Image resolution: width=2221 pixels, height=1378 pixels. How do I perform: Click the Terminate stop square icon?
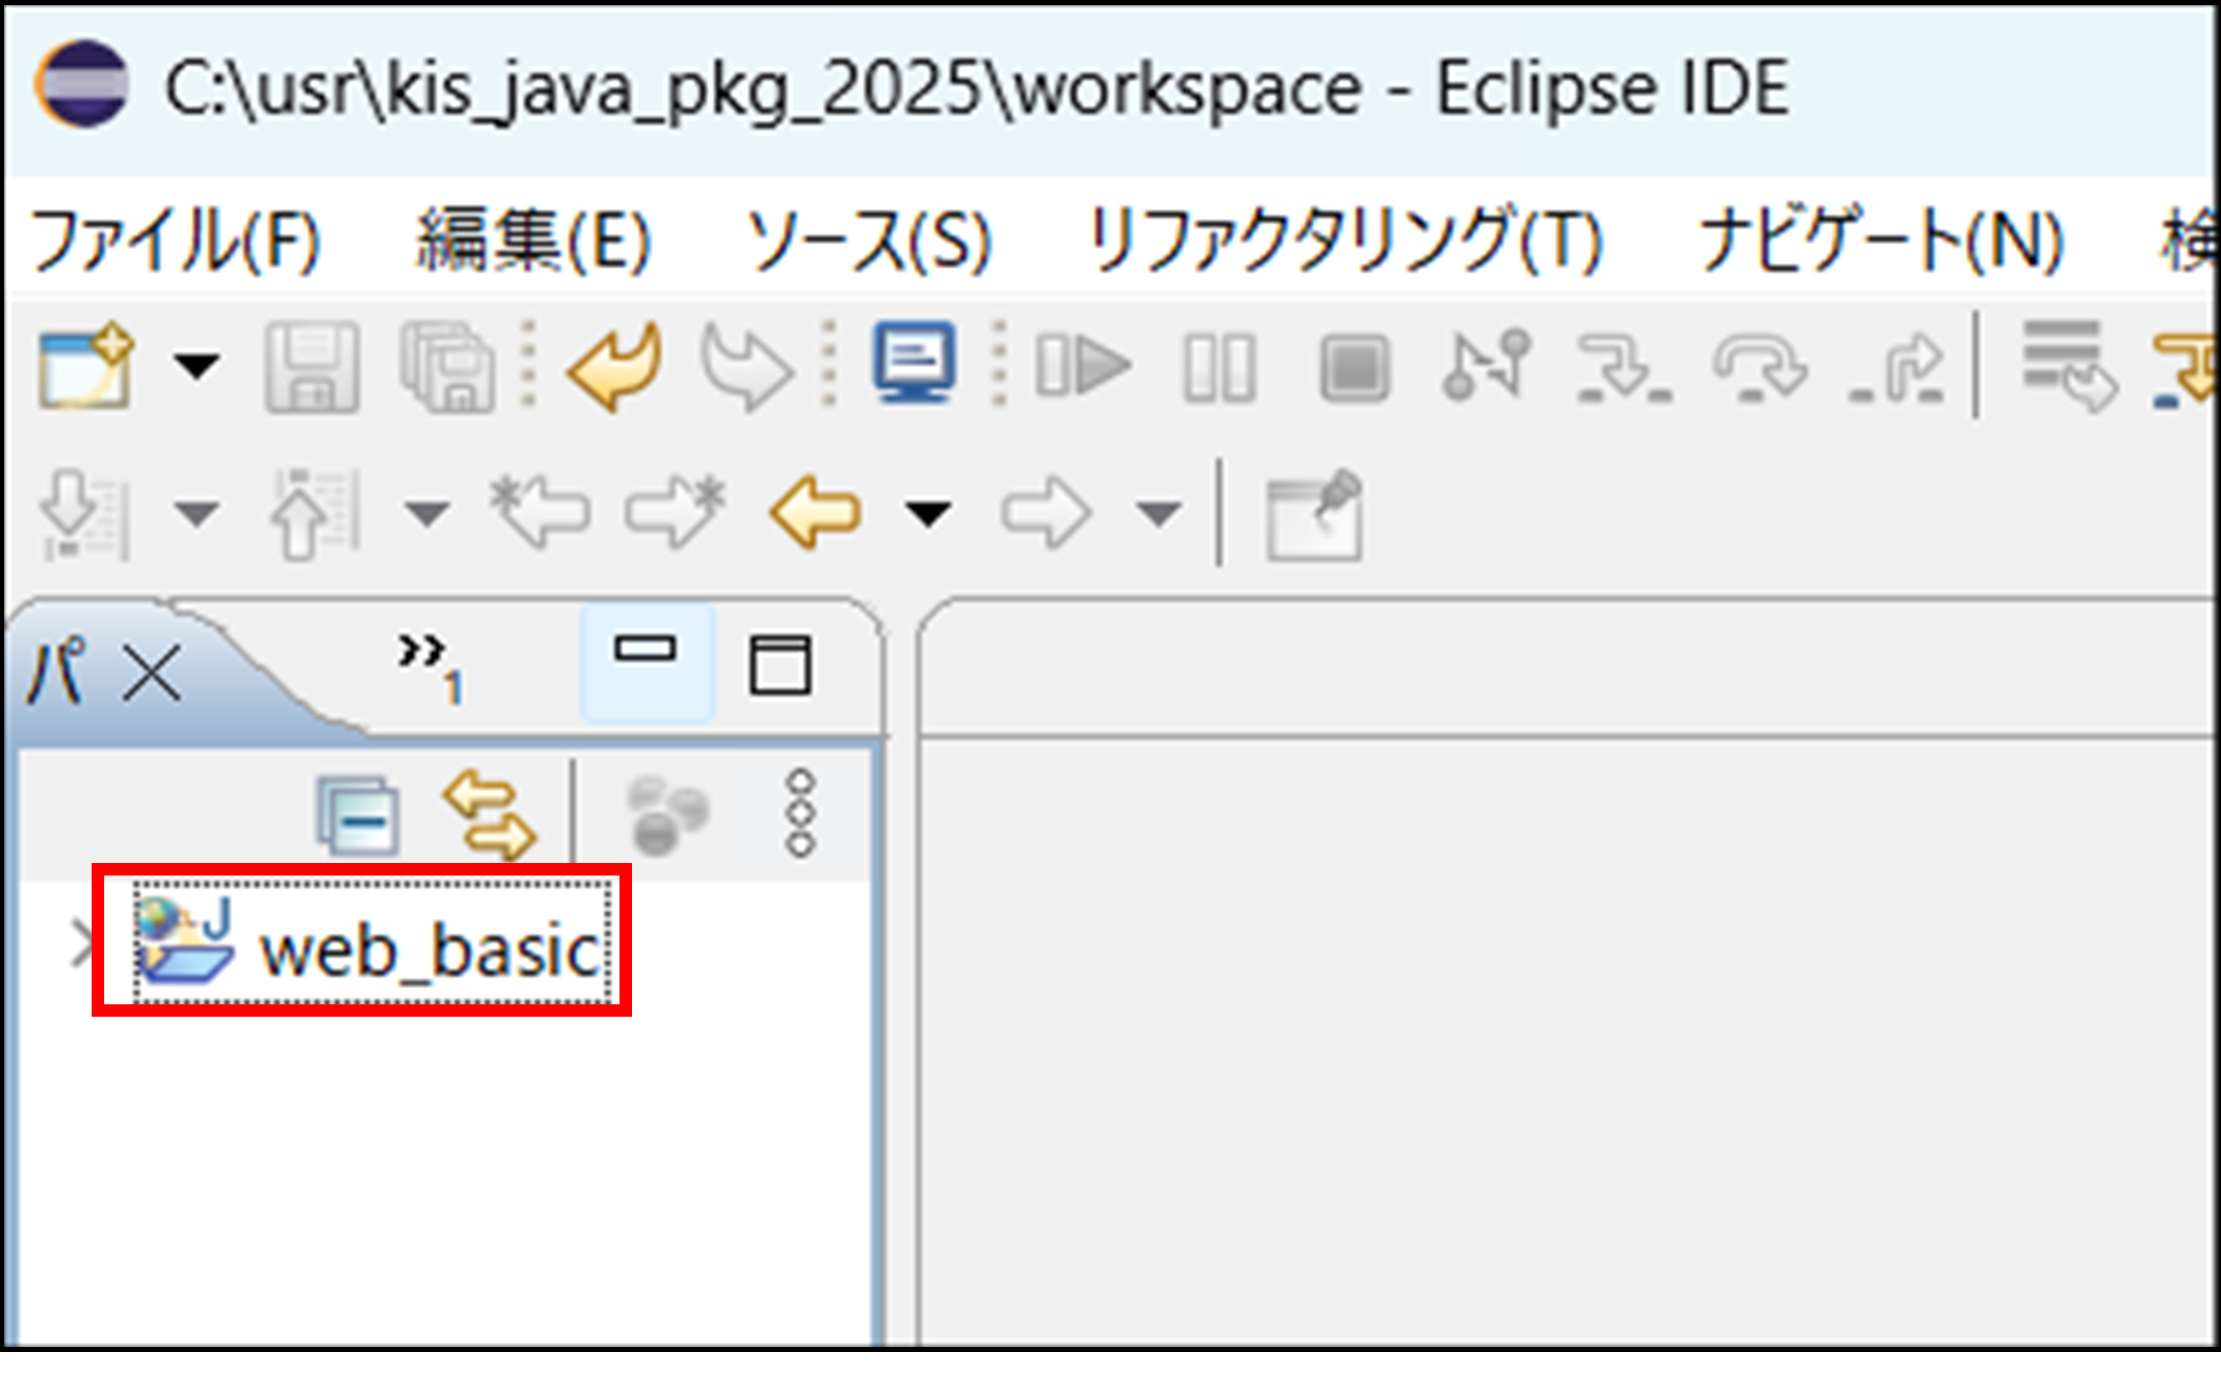pos(1354,367)
